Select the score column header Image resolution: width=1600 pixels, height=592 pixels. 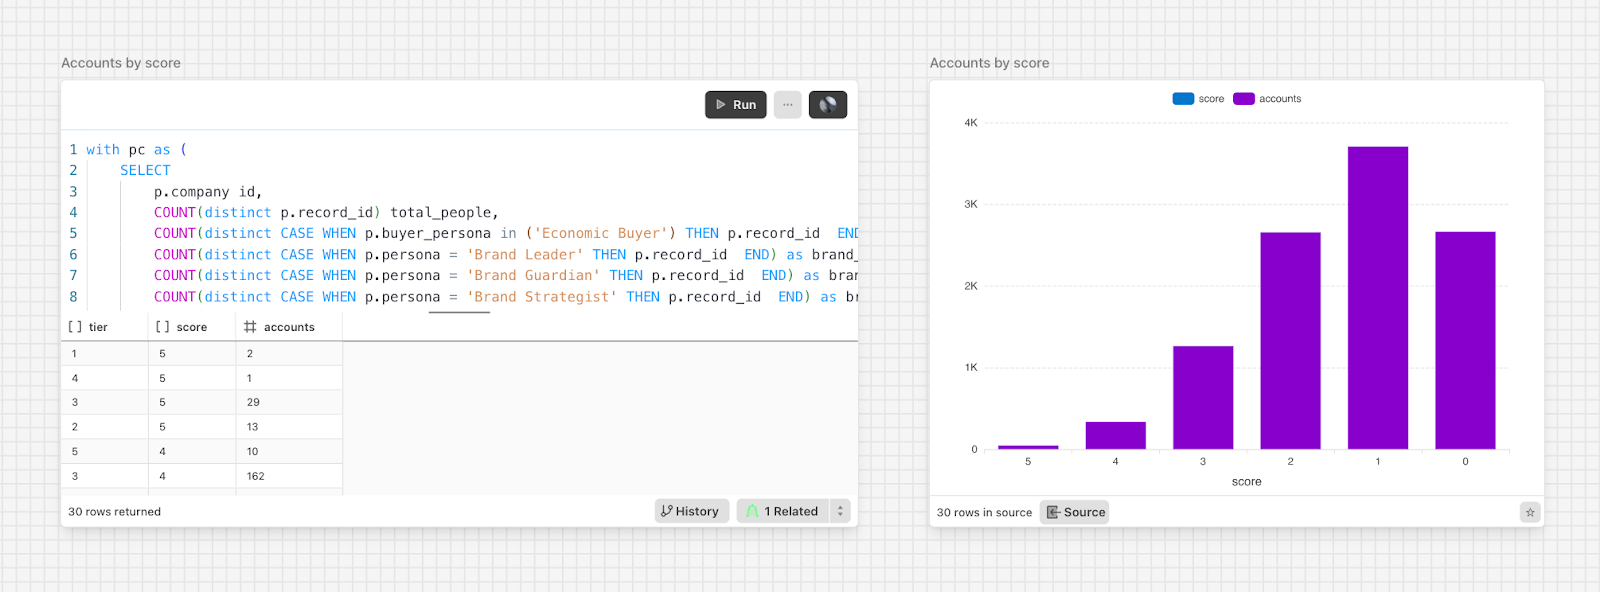tap(191, 327)
